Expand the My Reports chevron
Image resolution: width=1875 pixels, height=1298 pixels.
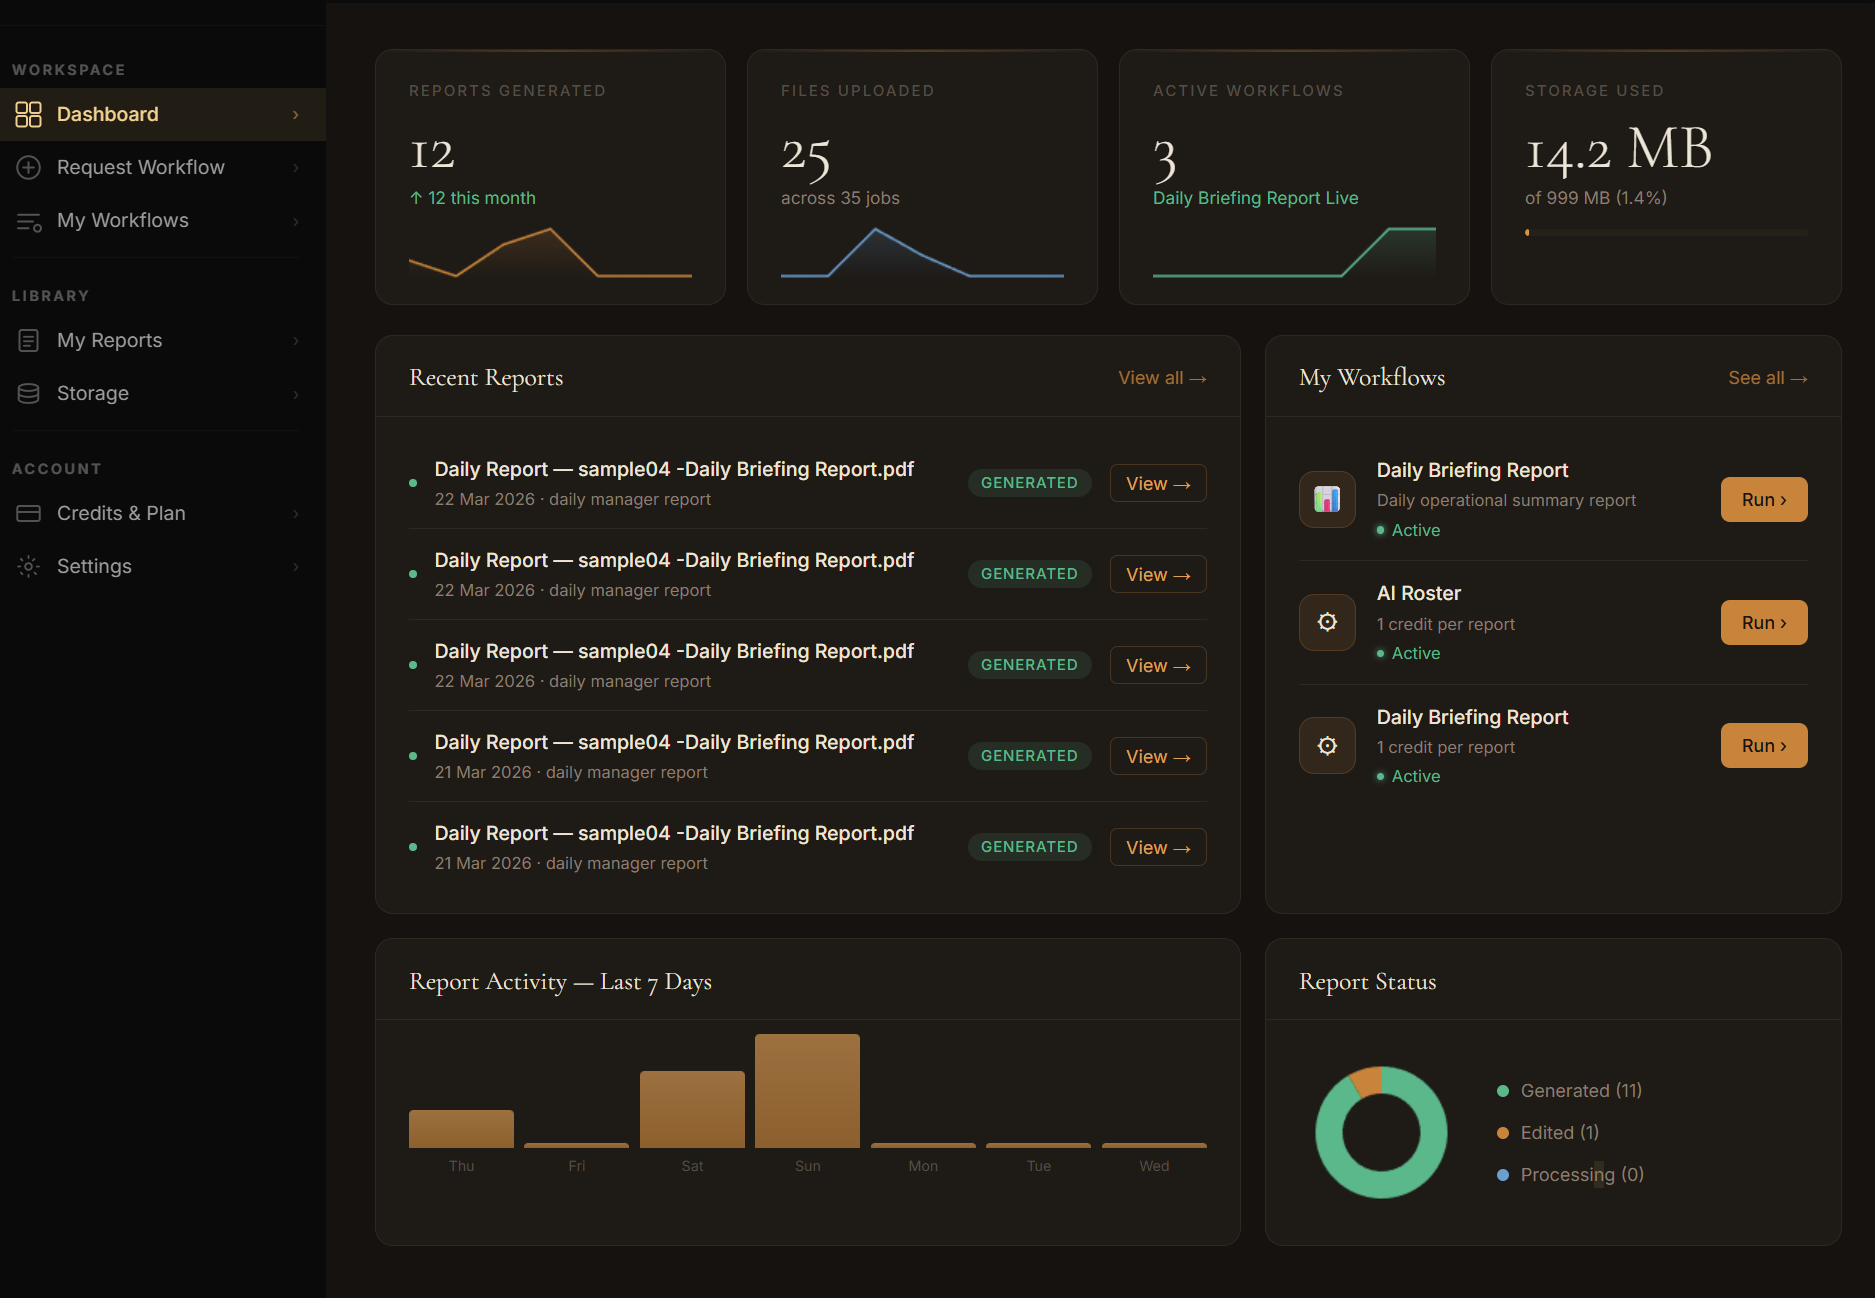click(296, 340)
